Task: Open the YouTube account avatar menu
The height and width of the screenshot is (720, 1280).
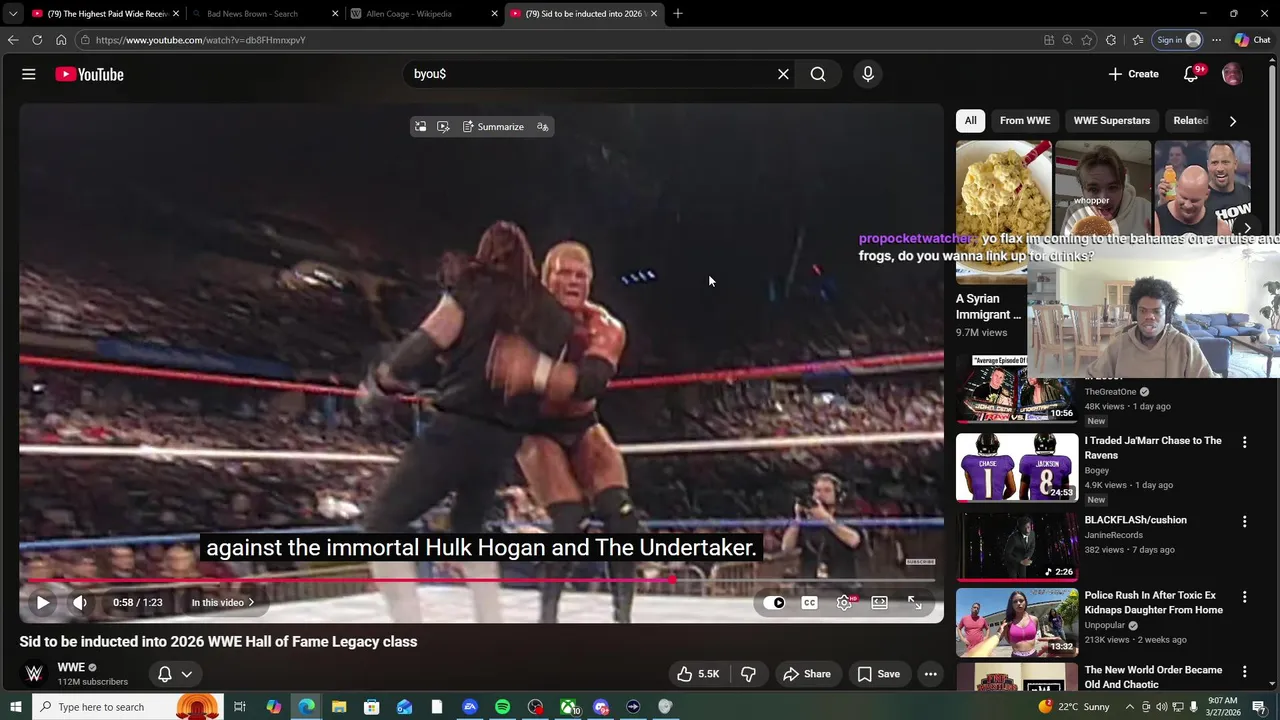Action: (1232, 74)
